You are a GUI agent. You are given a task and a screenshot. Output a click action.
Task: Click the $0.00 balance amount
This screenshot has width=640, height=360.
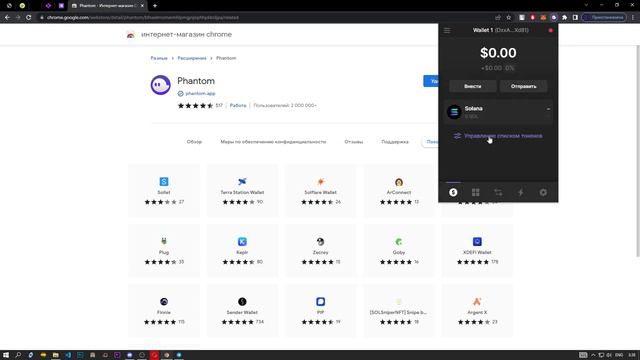(498, 53)
